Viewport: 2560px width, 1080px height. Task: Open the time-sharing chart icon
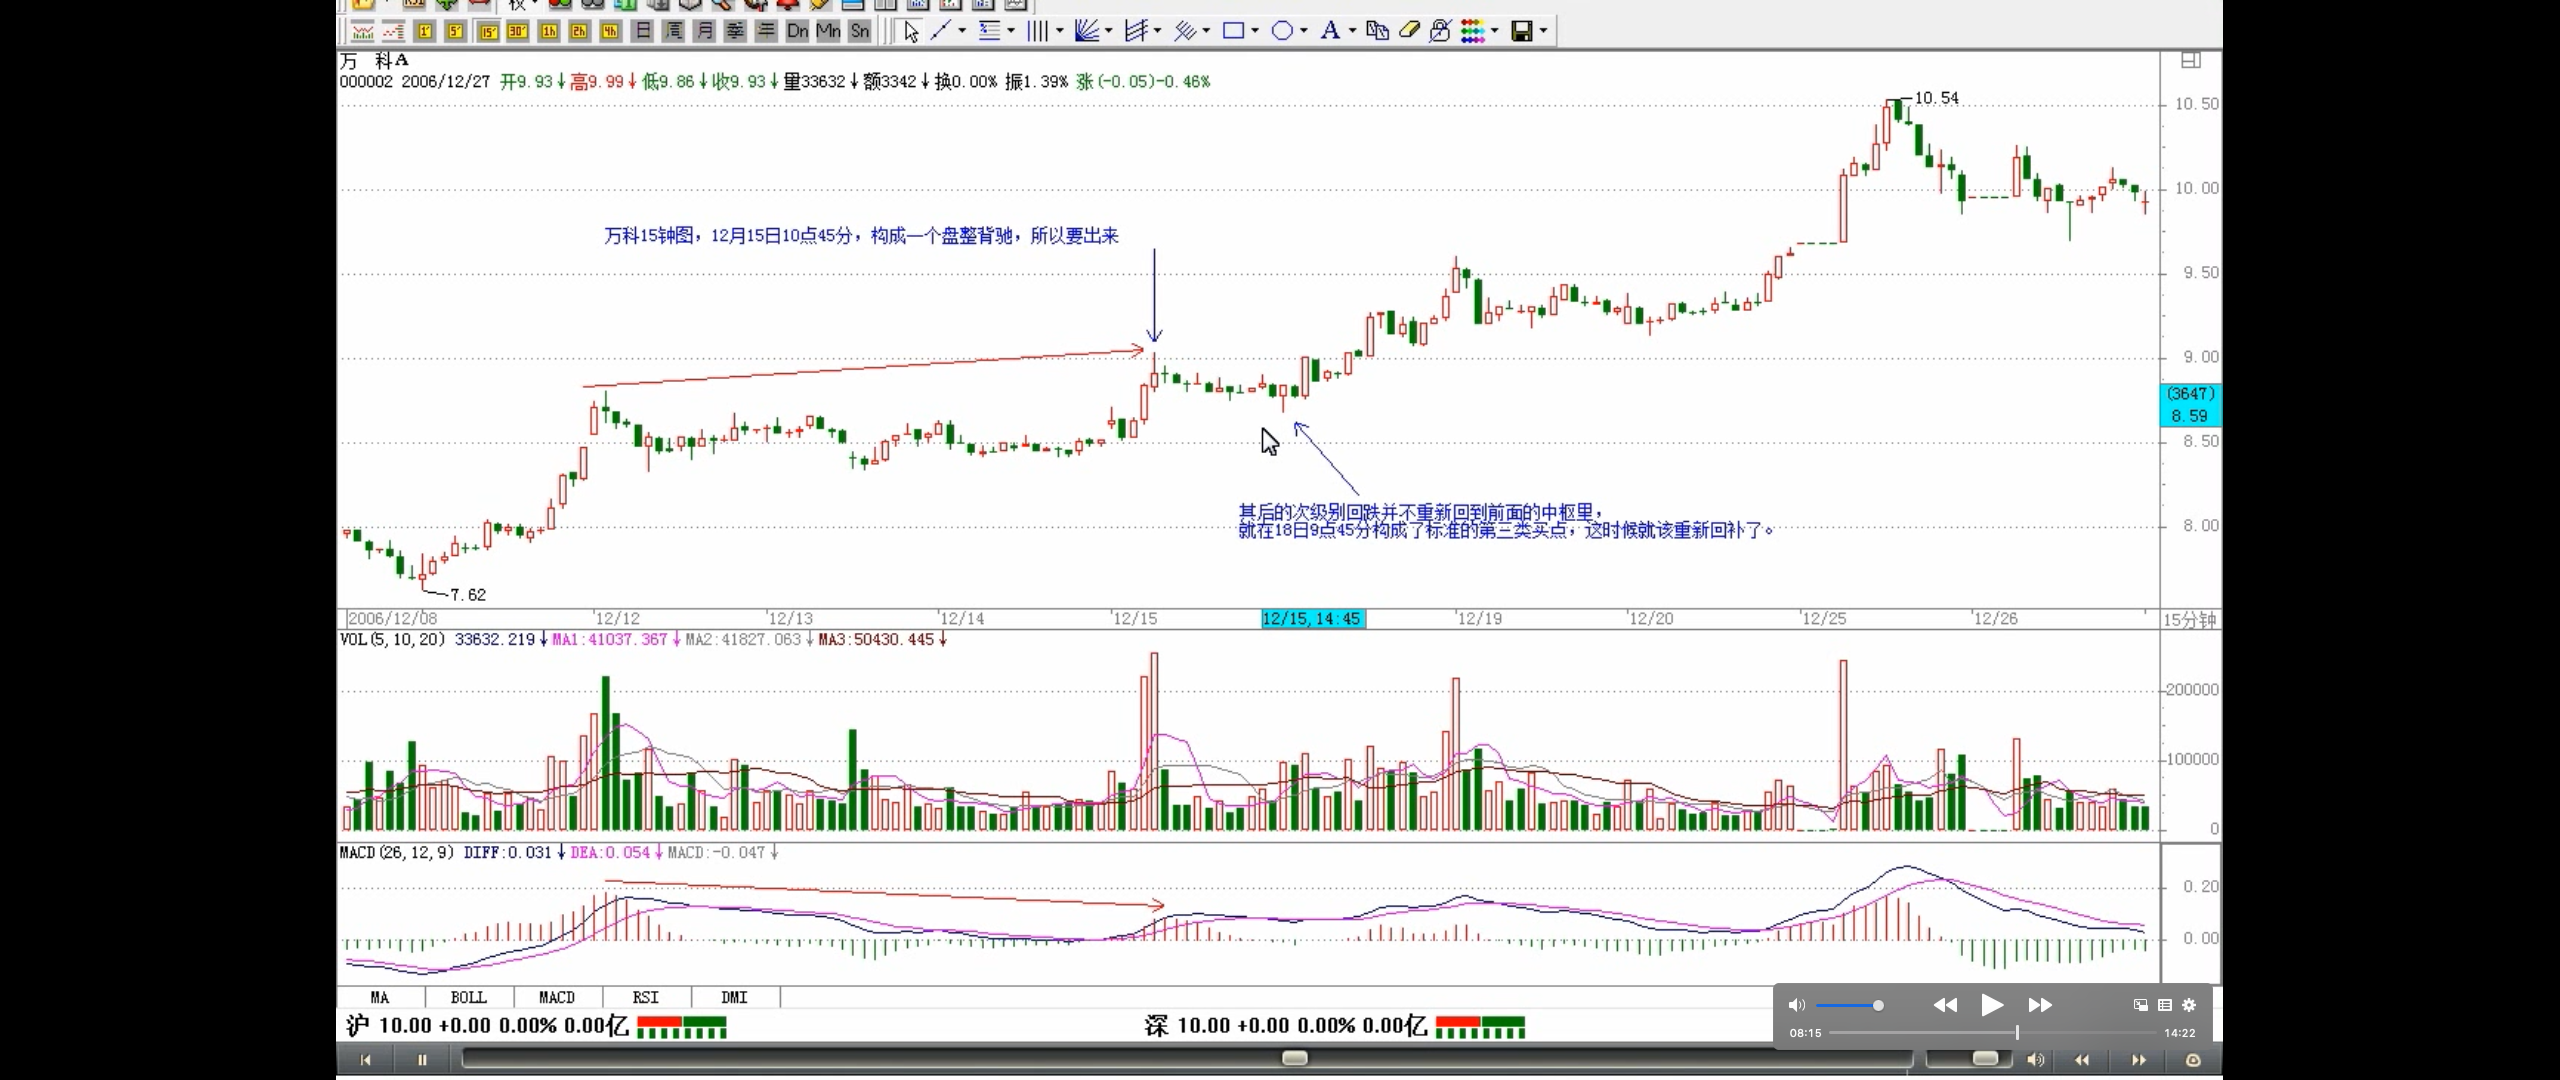363,31
